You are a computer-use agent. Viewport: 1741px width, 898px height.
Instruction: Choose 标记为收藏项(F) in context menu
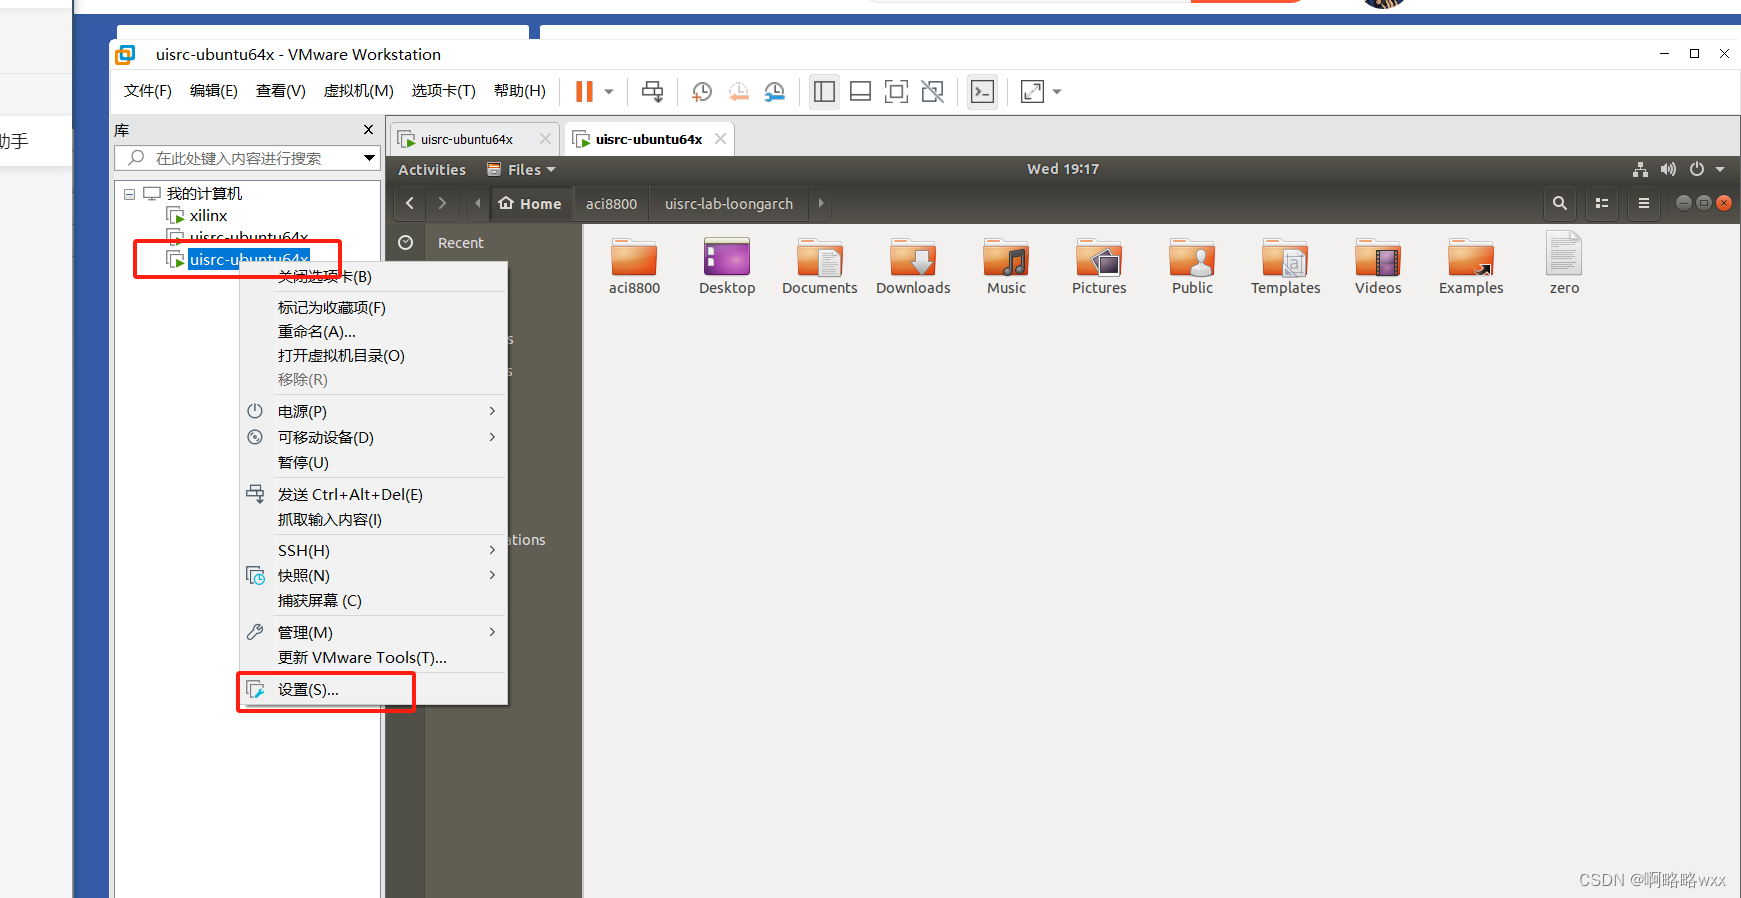(x=331, y=308)
